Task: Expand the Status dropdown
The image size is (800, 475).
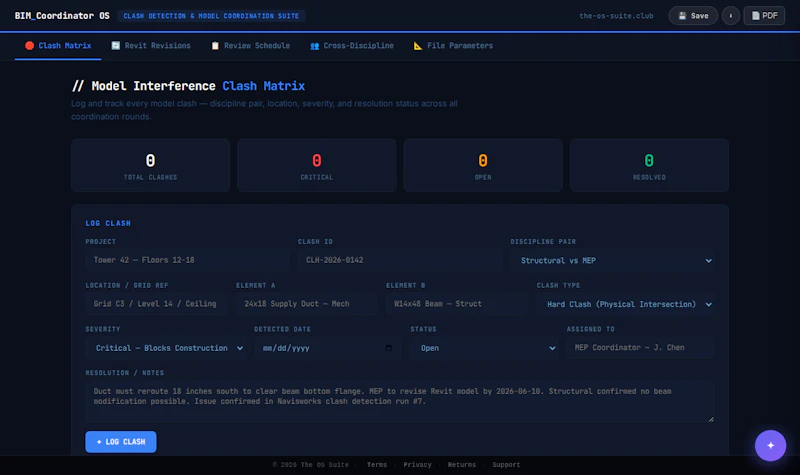Action: pos(483,348)
